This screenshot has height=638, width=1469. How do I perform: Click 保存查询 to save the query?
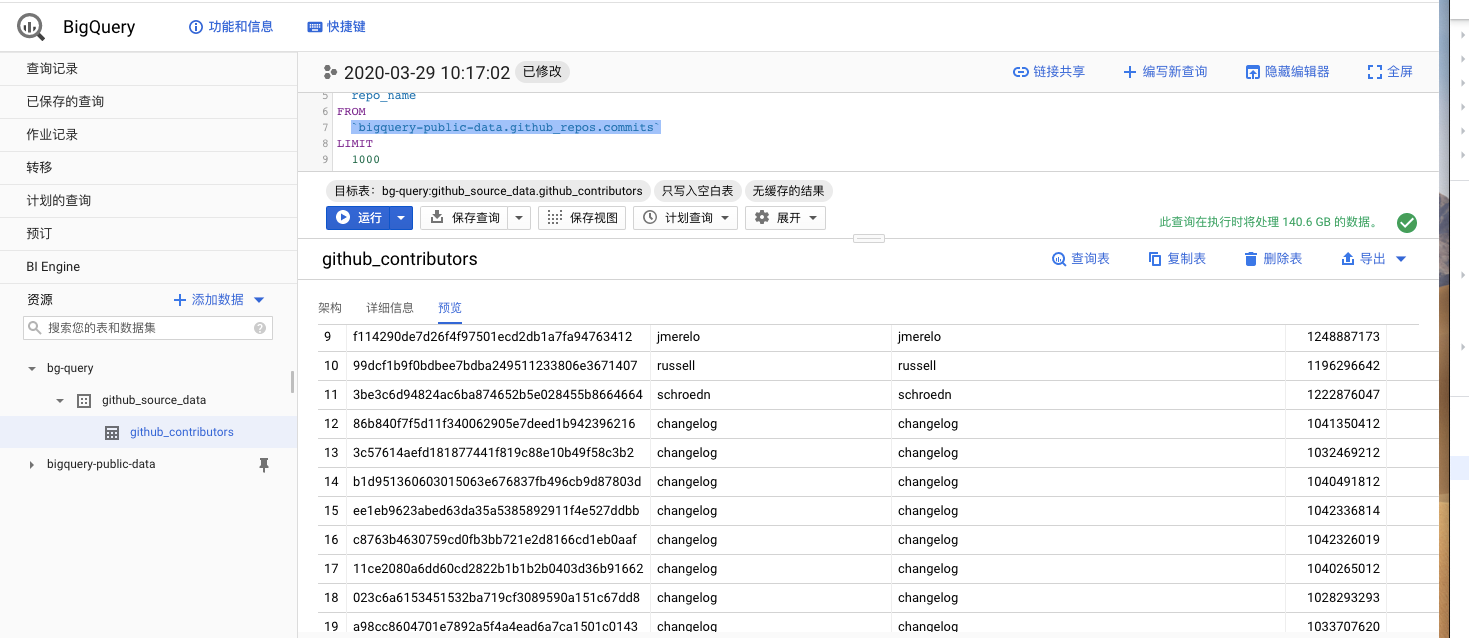465,218
